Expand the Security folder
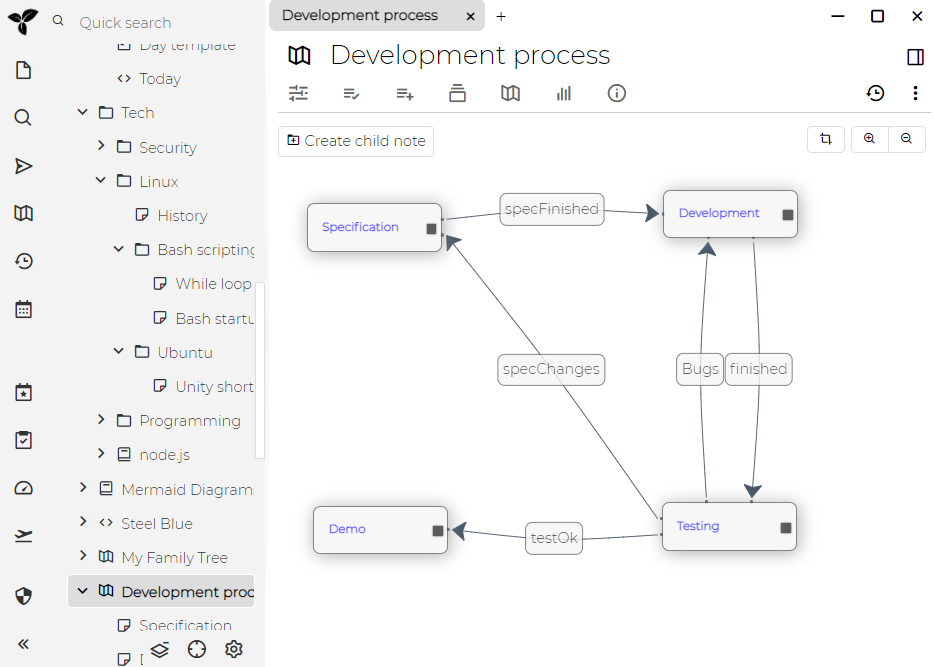934x667 pixels. click(x=101, y=147)
